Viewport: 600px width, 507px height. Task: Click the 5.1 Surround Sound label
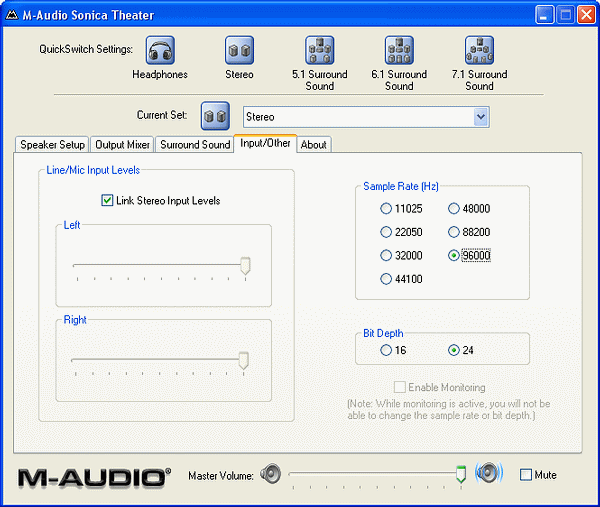(x=320, y=80)
